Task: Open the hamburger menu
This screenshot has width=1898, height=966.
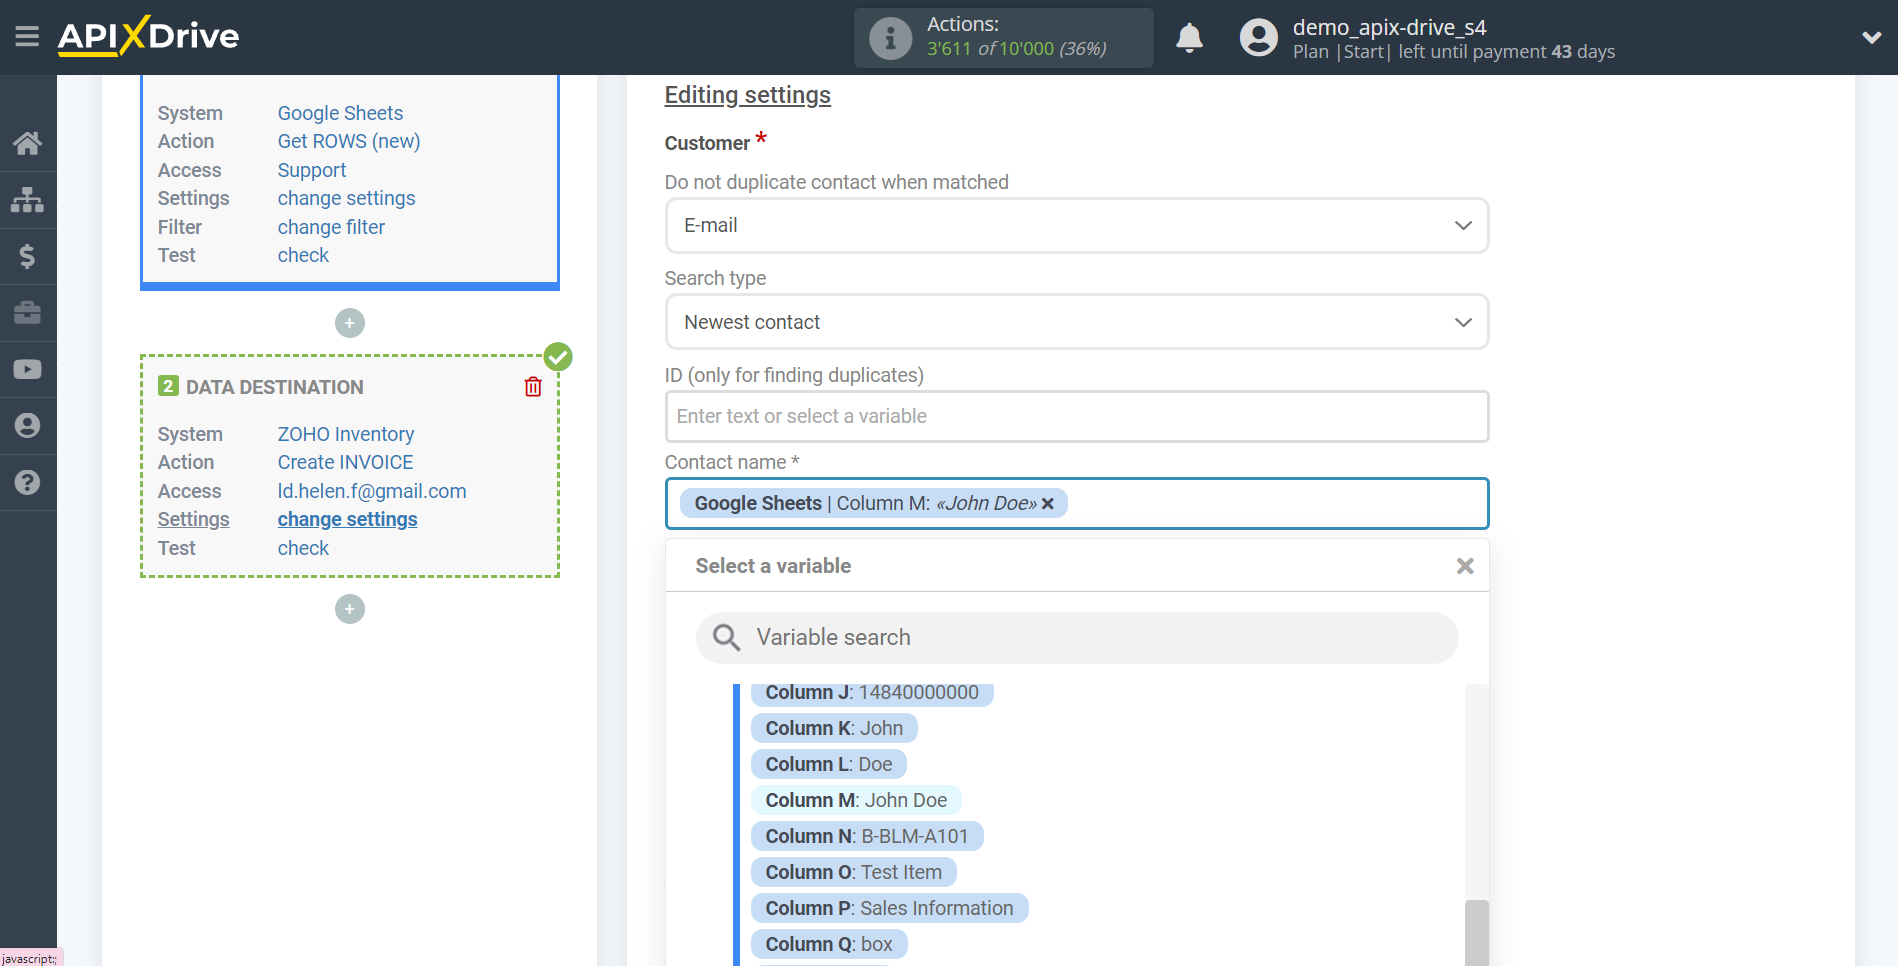Action: click(x=27, y=37)
